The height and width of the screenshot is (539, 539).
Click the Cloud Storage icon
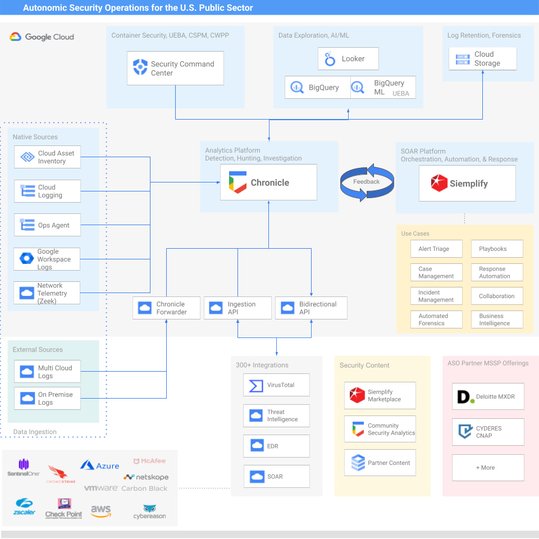pyautogui.click(x=463, y=59)
